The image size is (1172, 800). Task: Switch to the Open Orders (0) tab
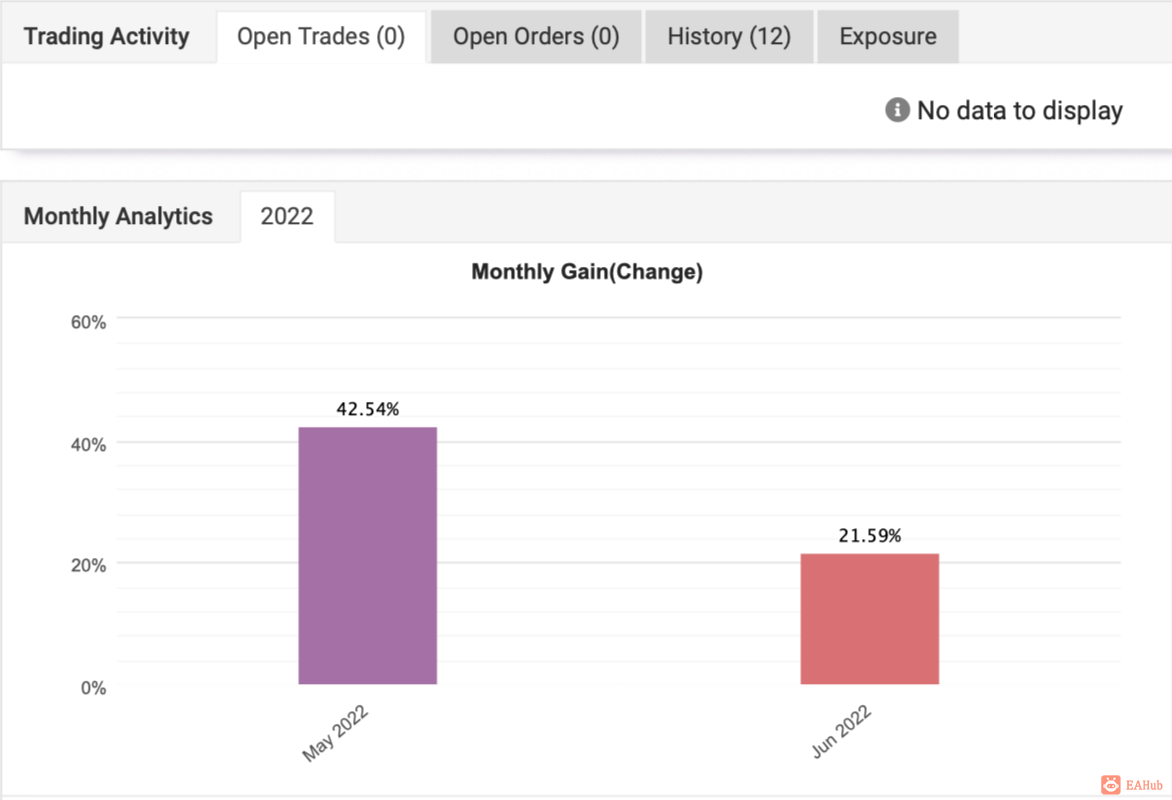[536, 37]
